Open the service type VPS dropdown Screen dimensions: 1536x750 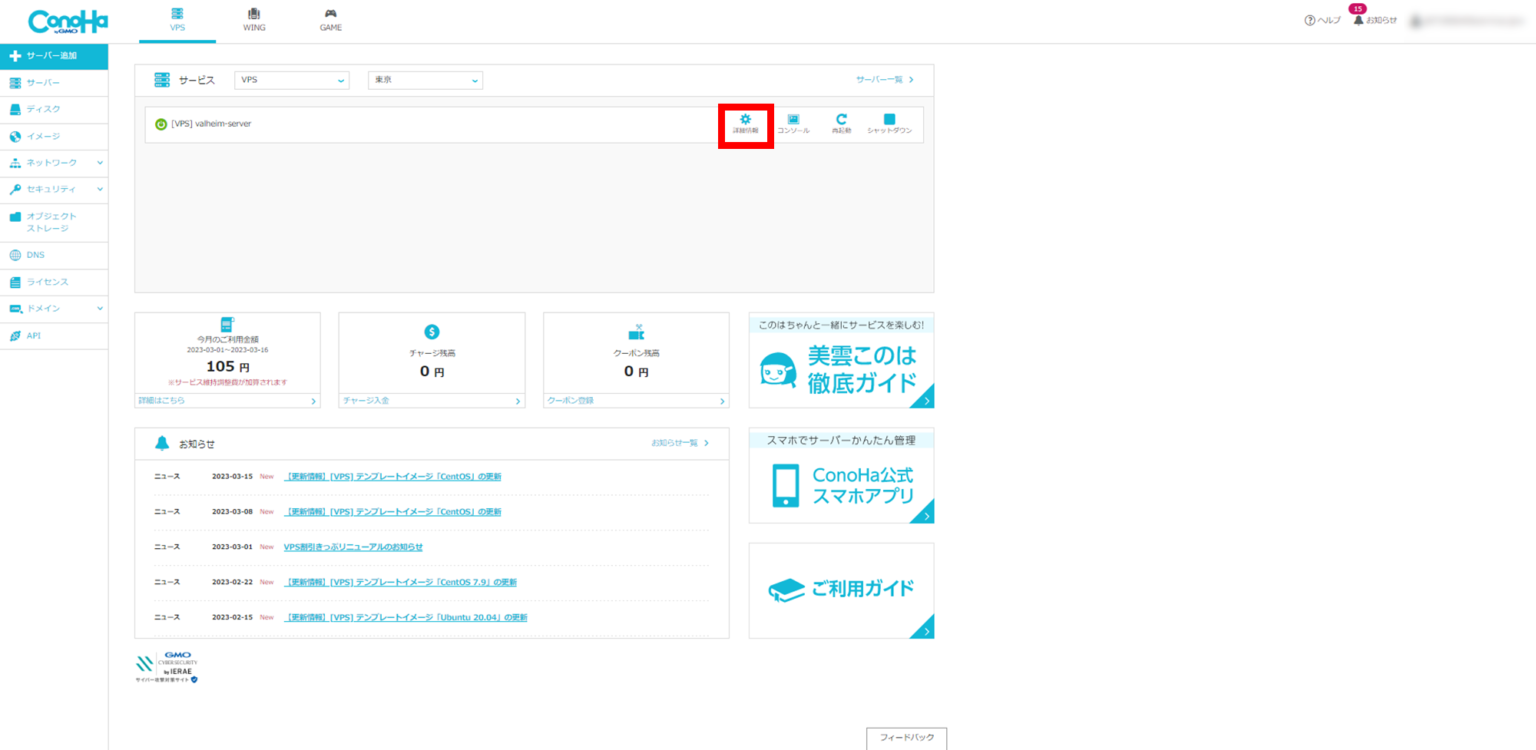click(292, 80)
